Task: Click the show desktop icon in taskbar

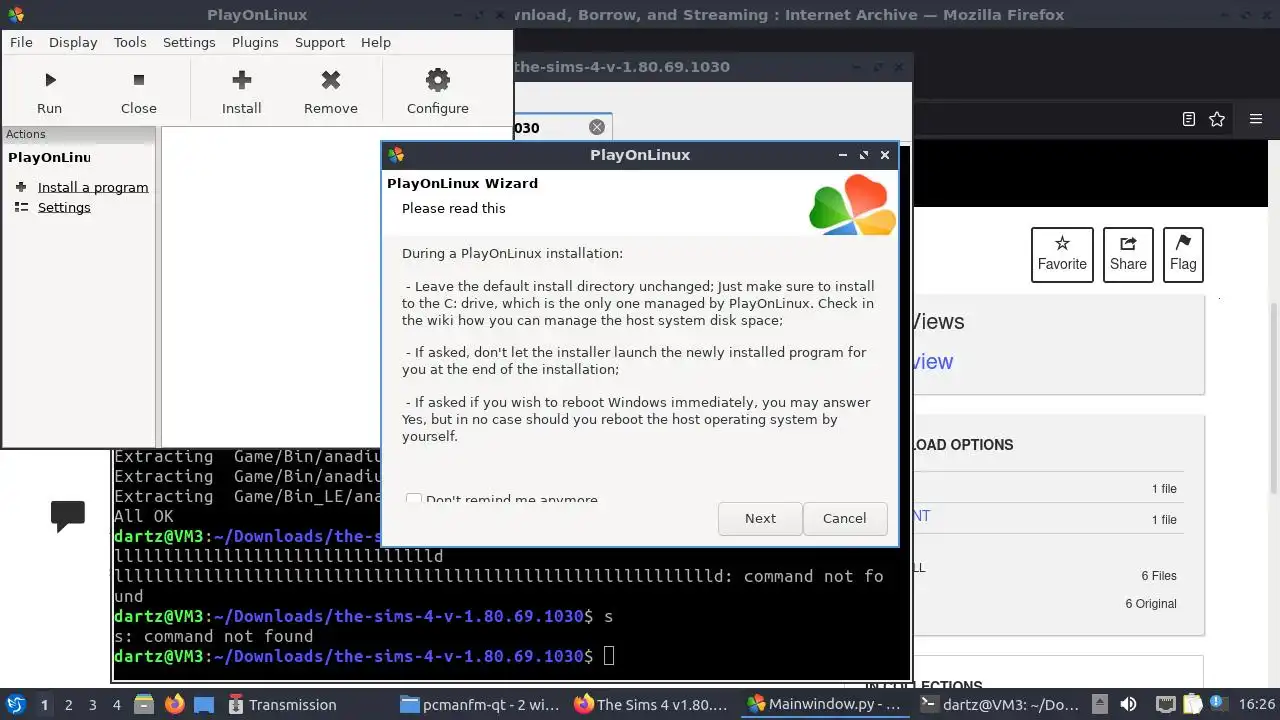Action: pos(203,705)
